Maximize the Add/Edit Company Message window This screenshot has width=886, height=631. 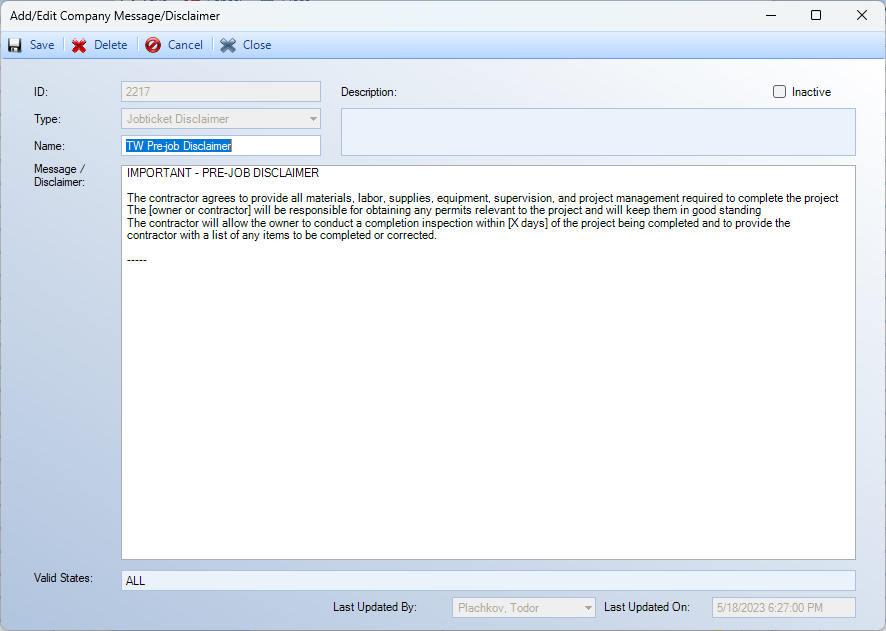(816, 15)
